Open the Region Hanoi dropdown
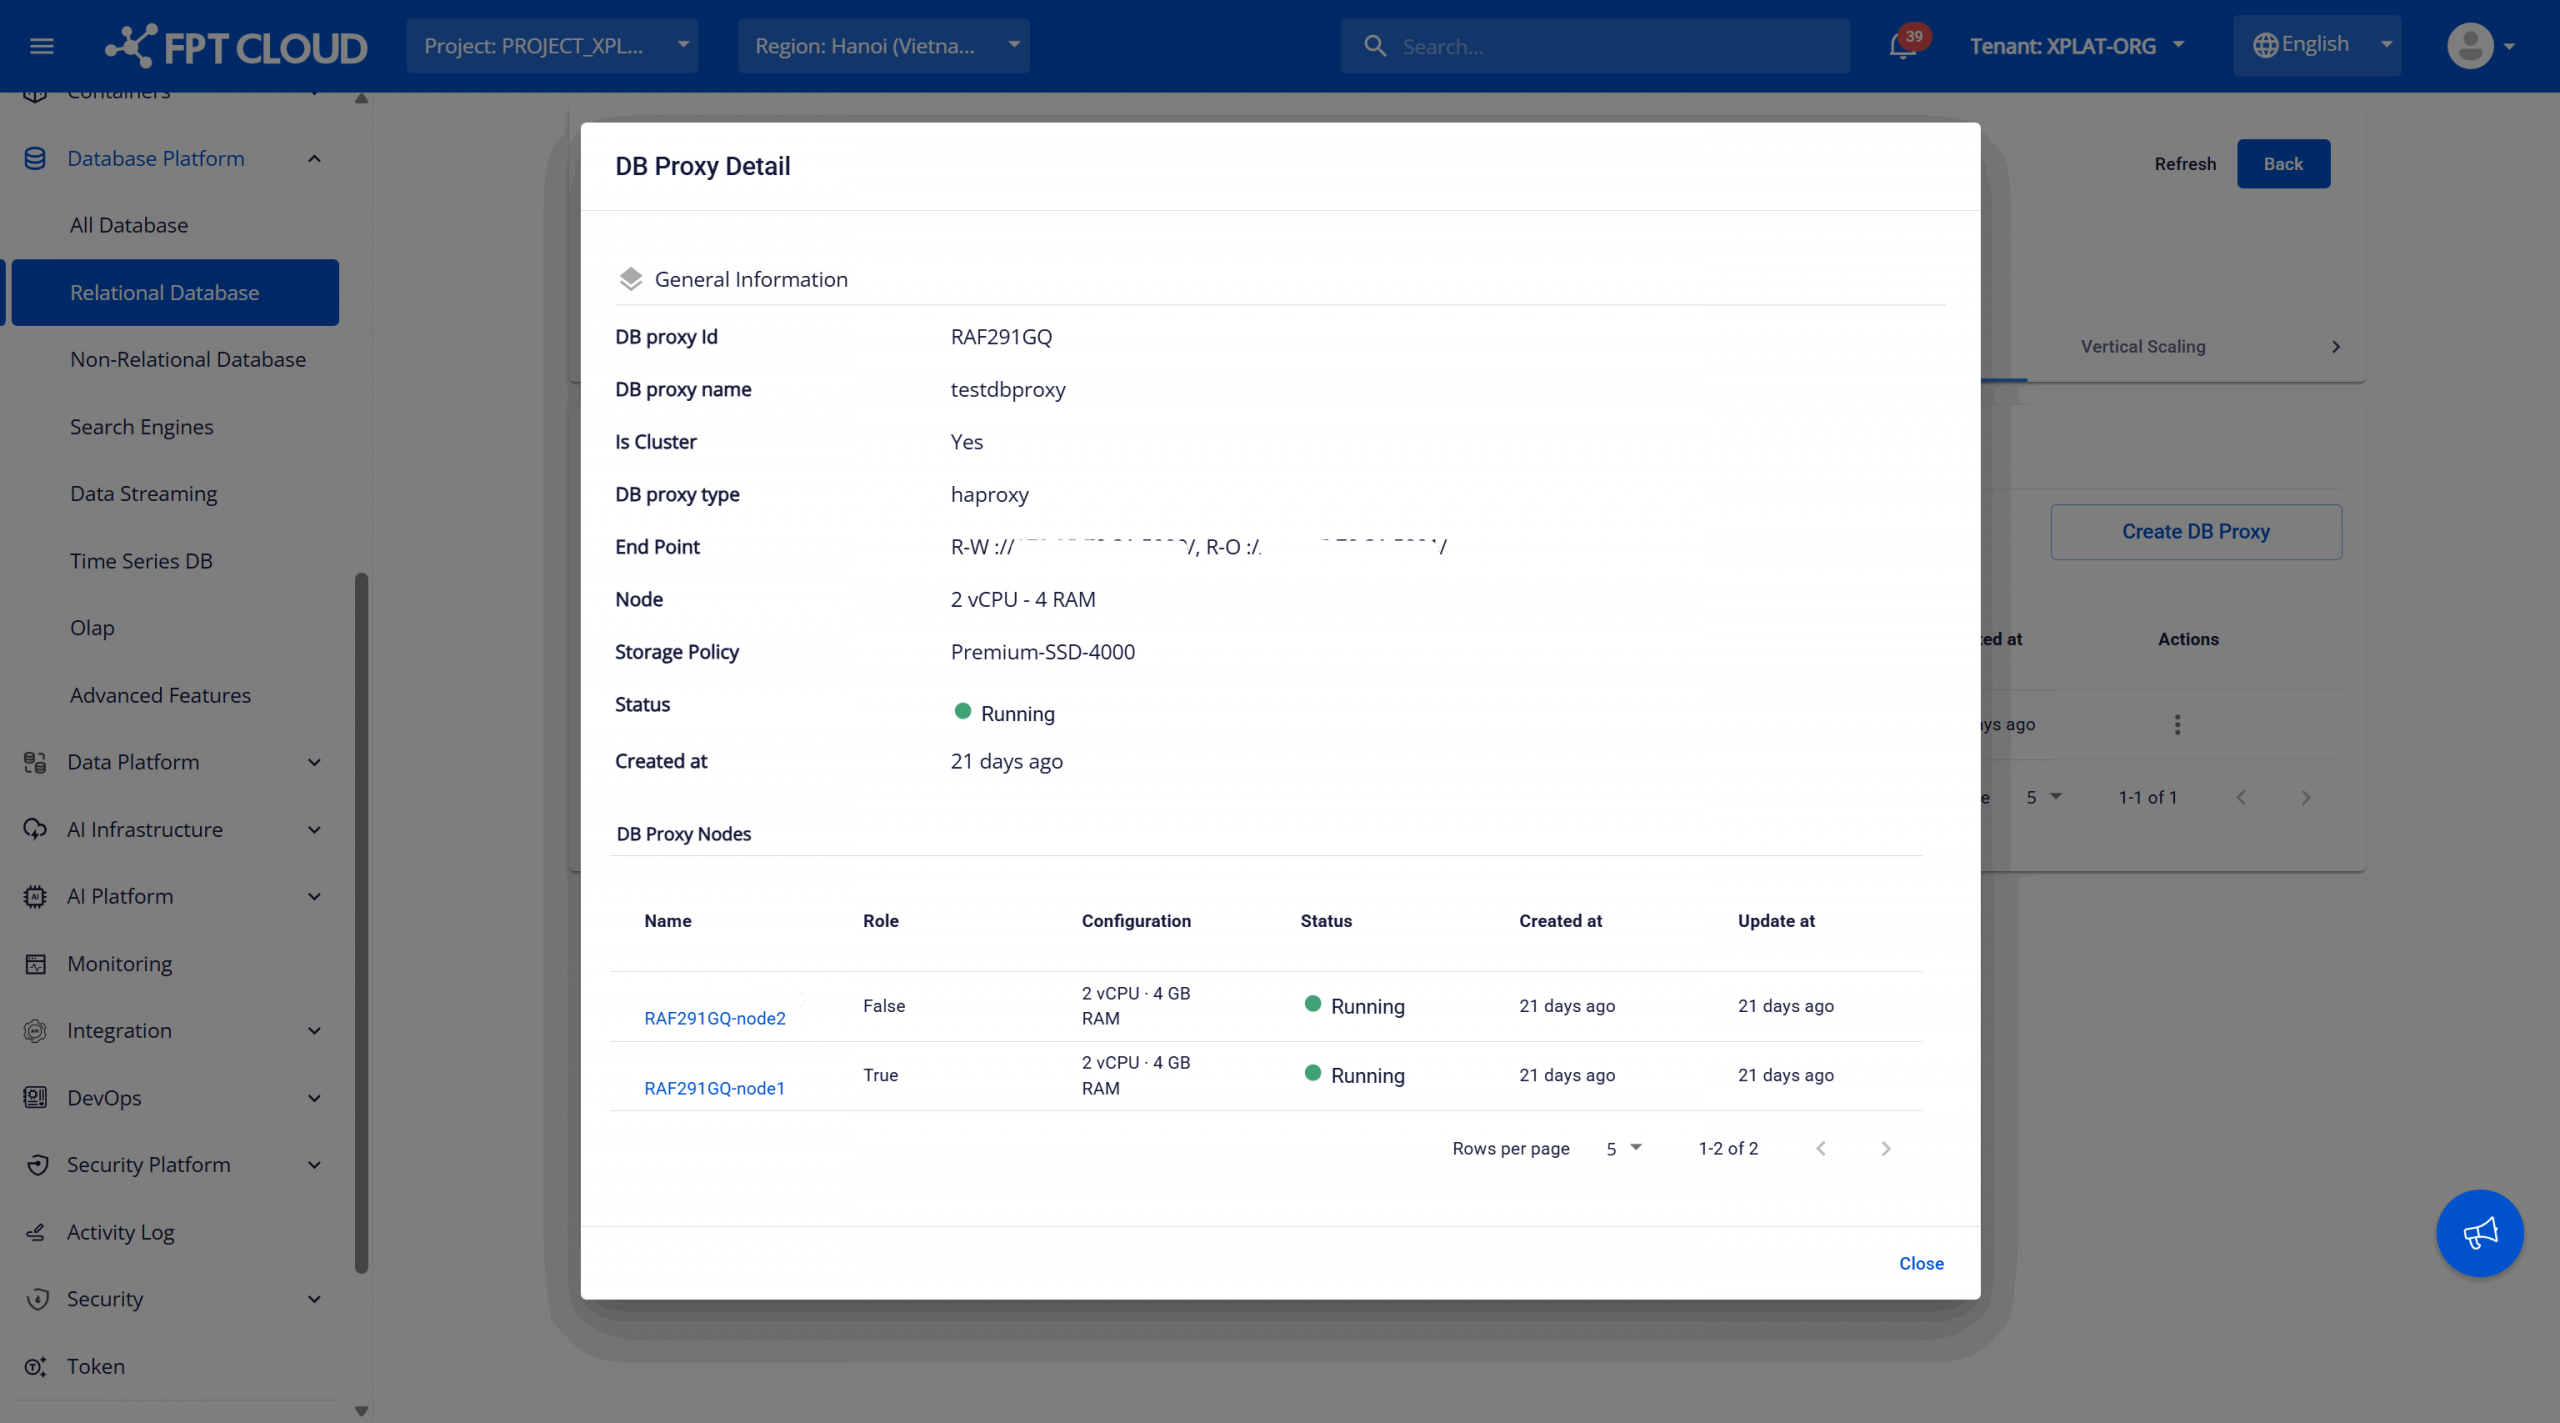 point(883,46)
